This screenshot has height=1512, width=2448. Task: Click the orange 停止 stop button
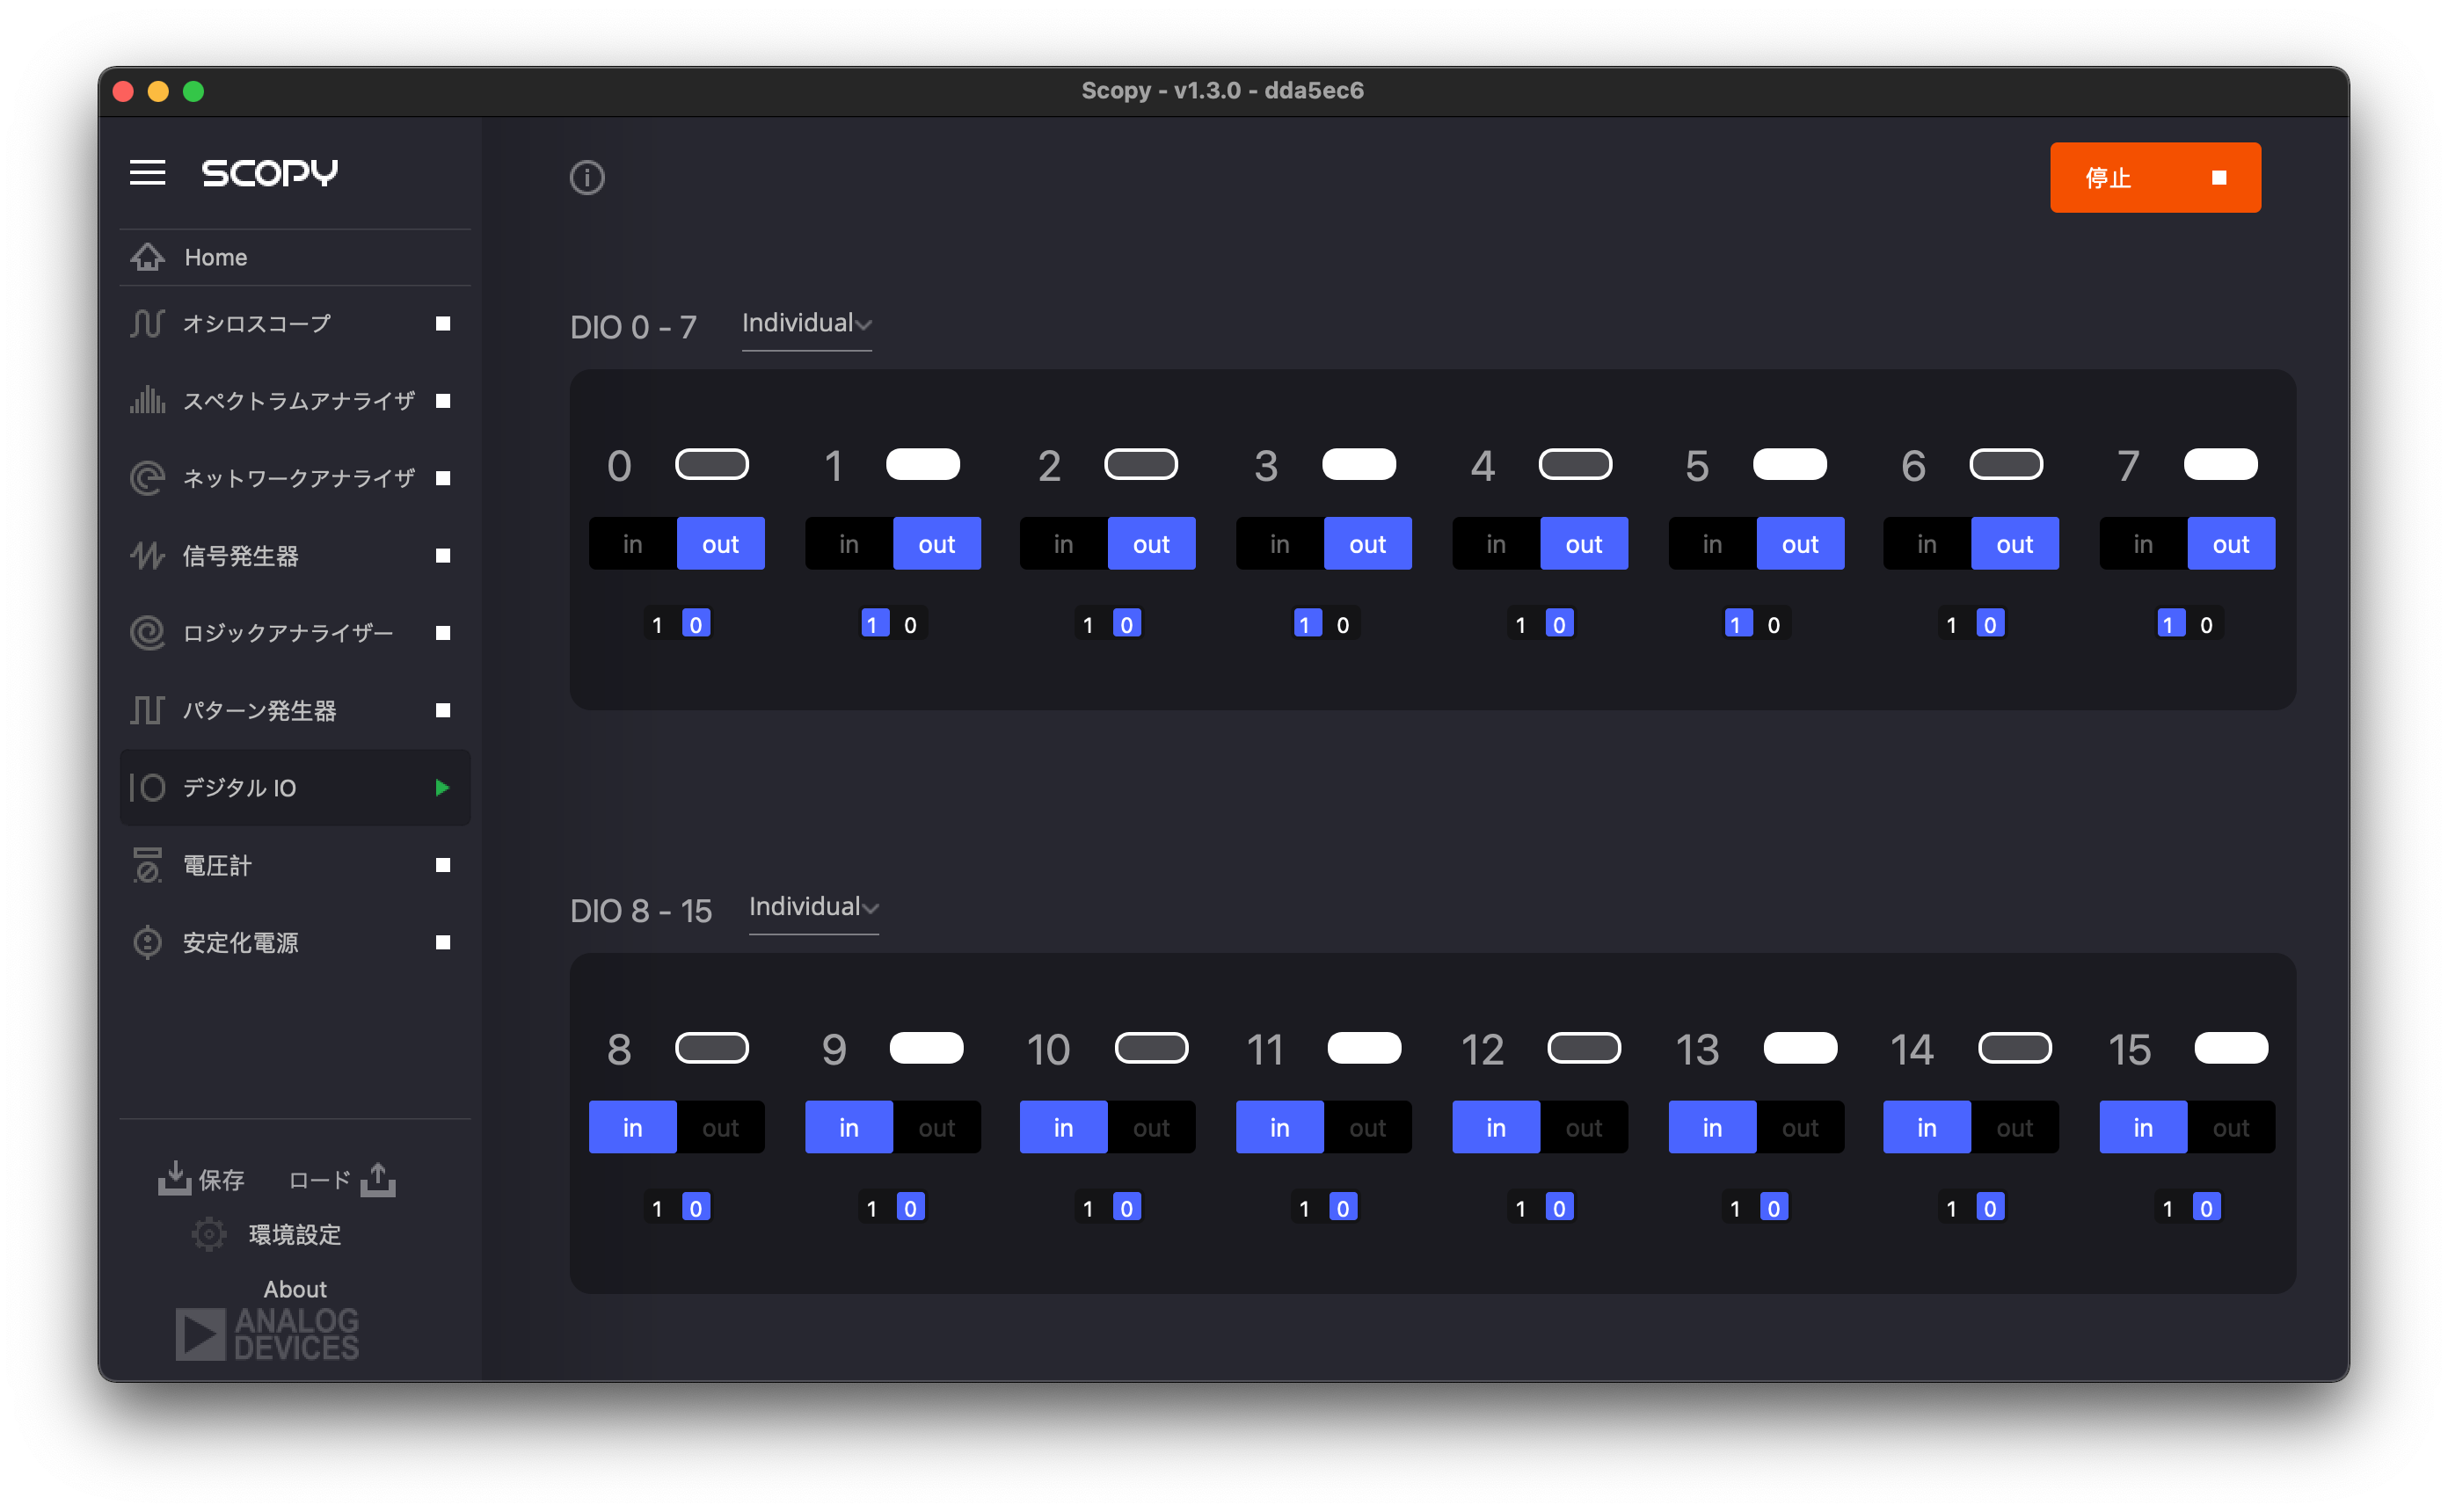tap(2155, 177)
